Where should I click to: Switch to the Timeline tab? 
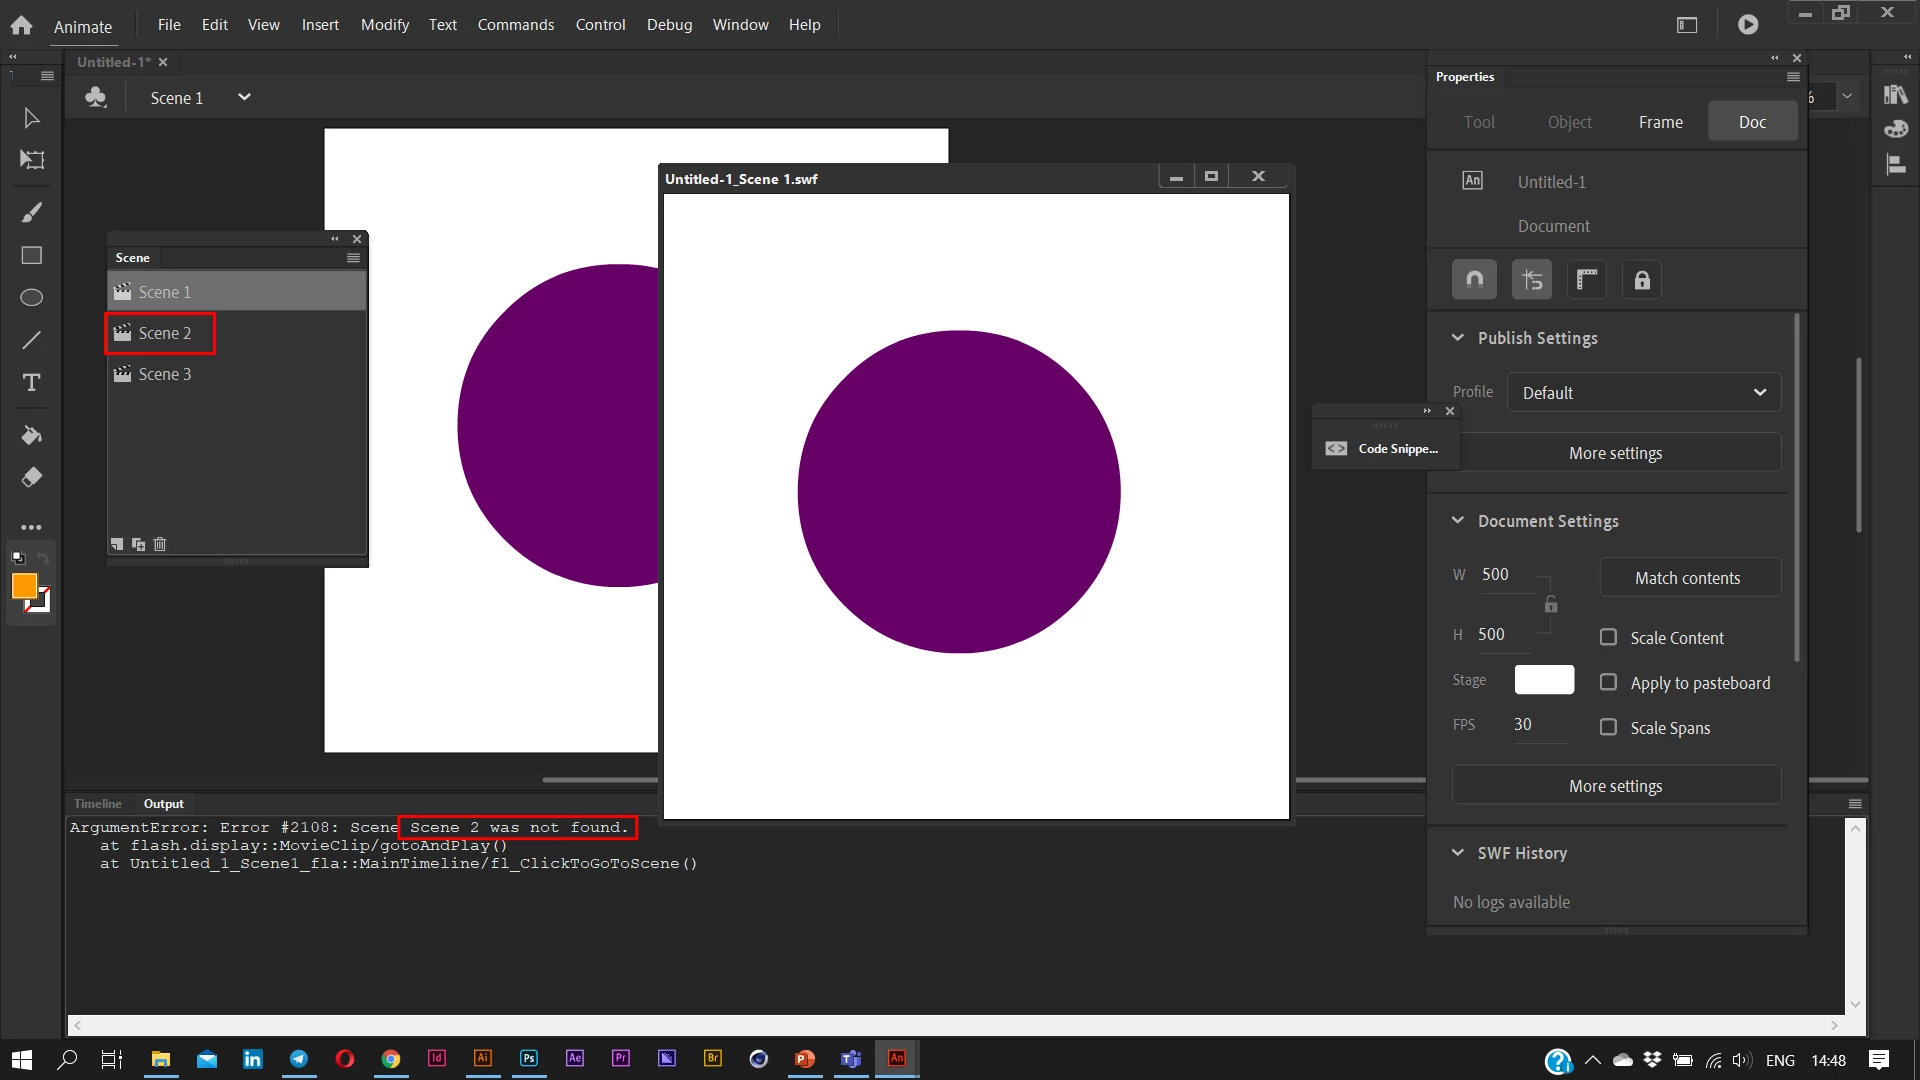click(97, 804)
